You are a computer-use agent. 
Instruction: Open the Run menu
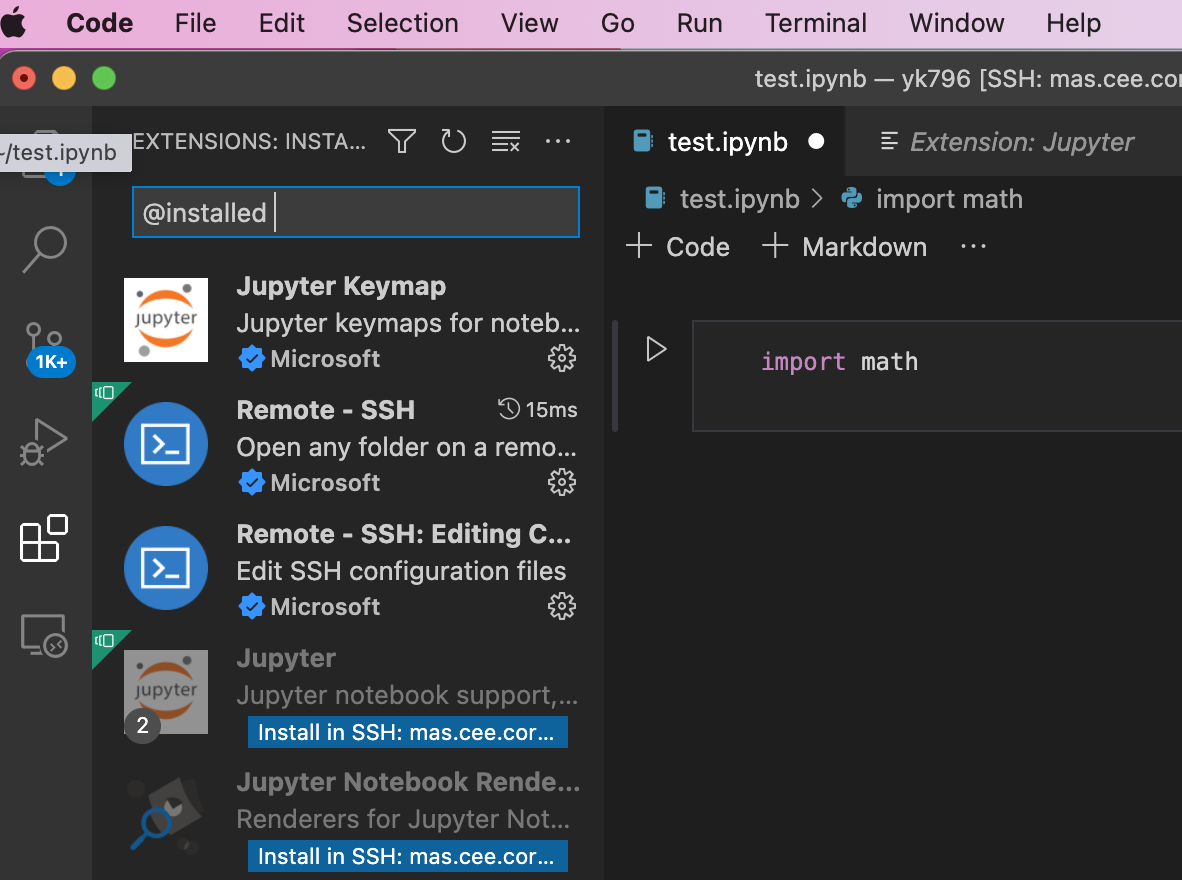point(700,23)
